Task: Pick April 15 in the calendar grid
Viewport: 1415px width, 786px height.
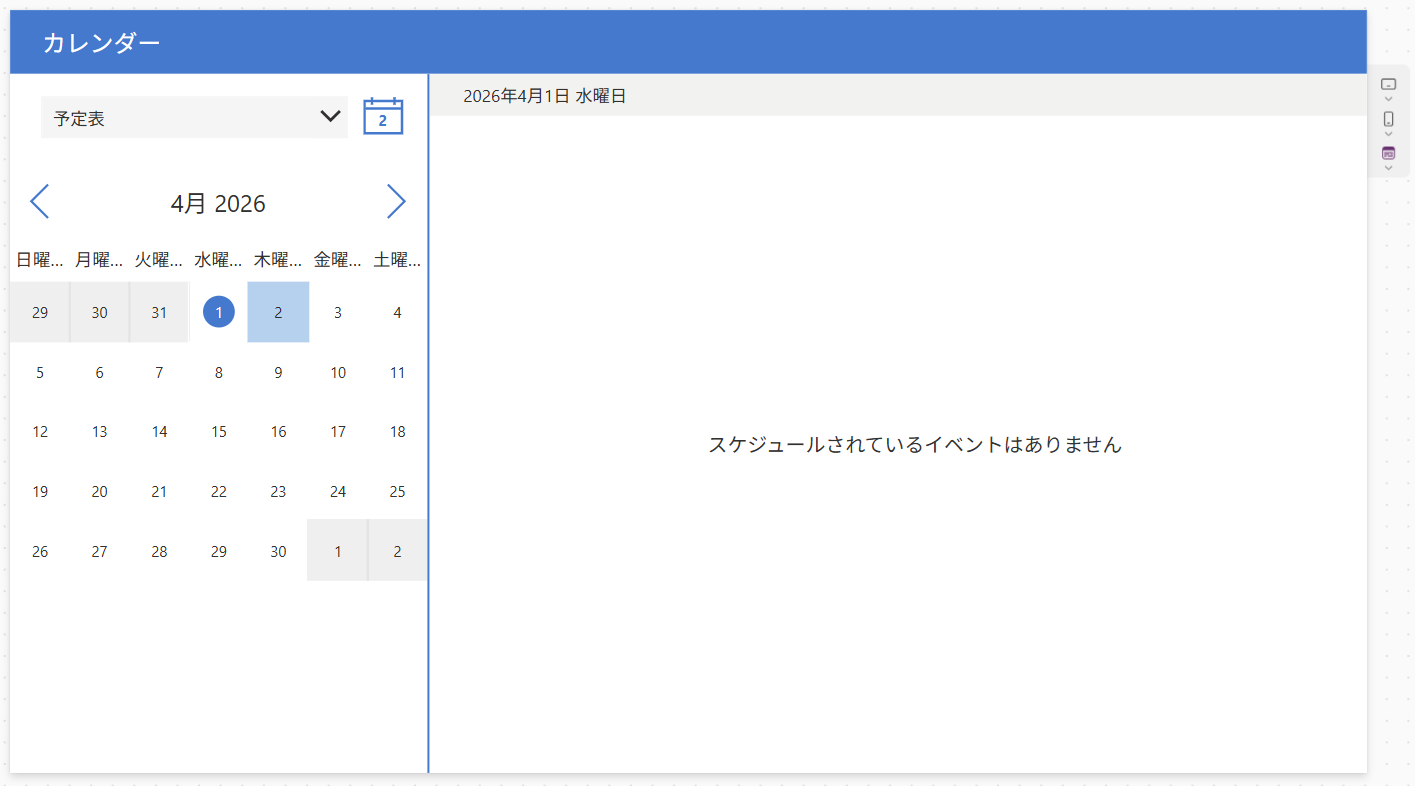Action: pyautogui.click(x=219, y=432)
